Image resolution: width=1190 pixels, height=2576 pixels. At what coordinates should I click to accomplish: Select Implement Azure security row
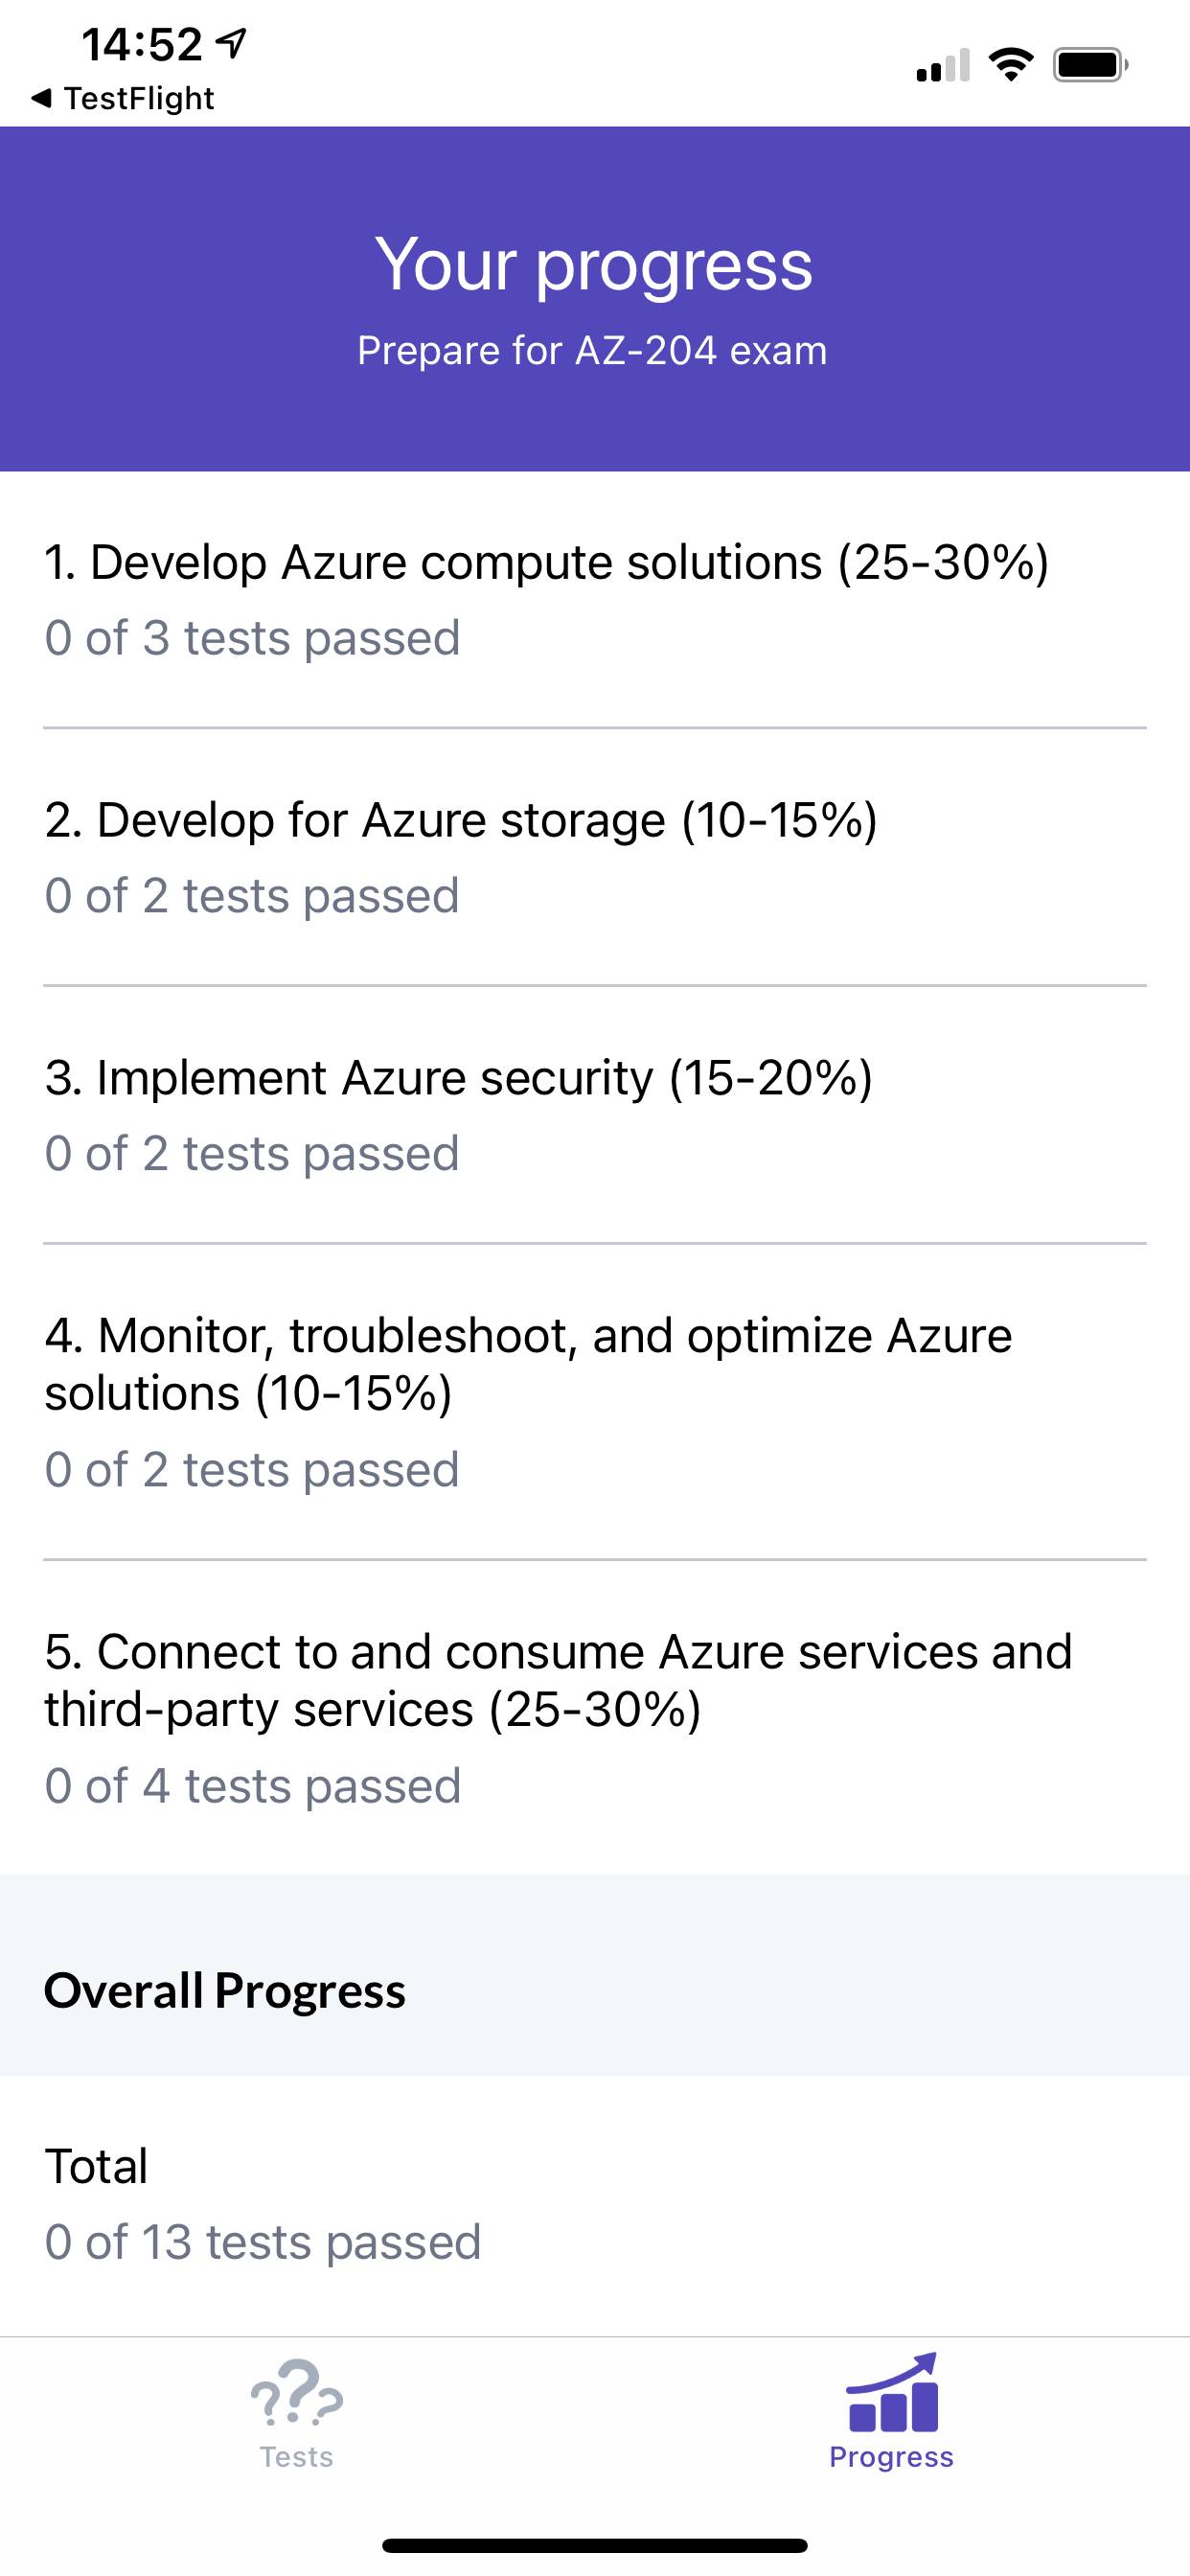(x=595, y=1116)
